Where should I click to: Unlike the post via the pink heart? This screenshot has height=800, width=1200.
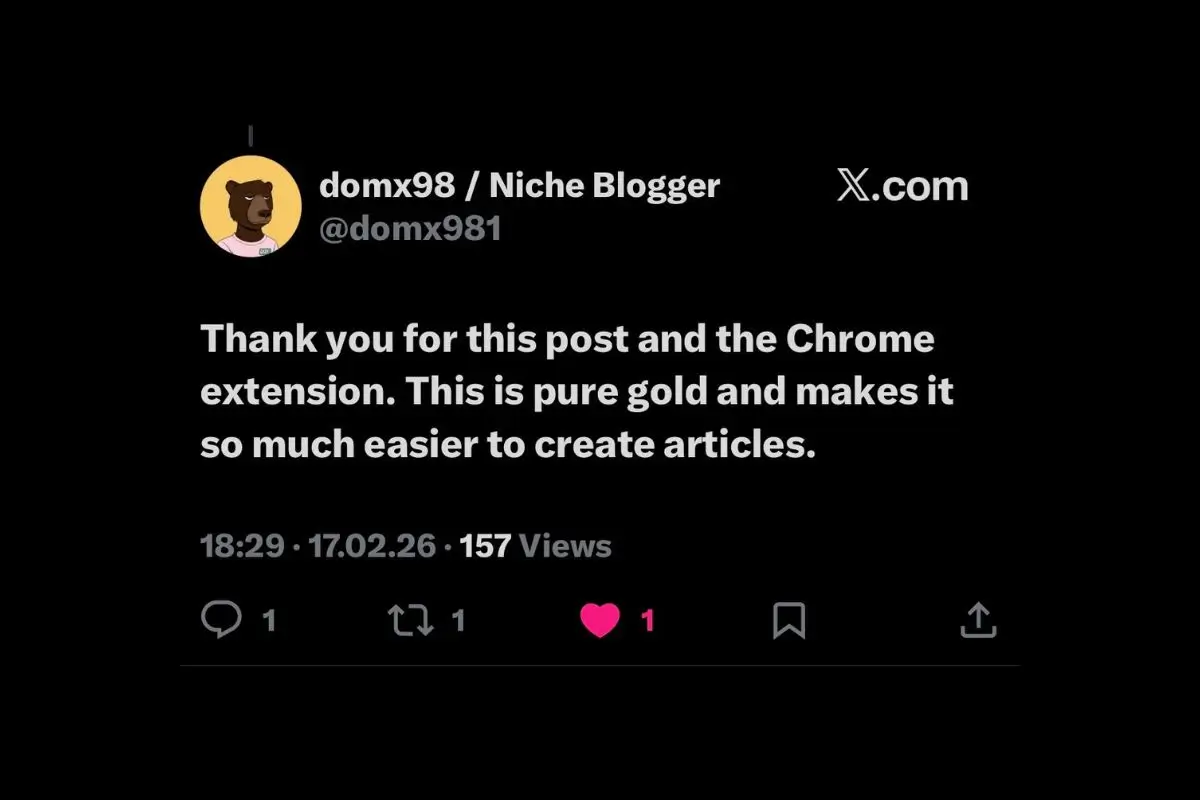pos(600,621)
